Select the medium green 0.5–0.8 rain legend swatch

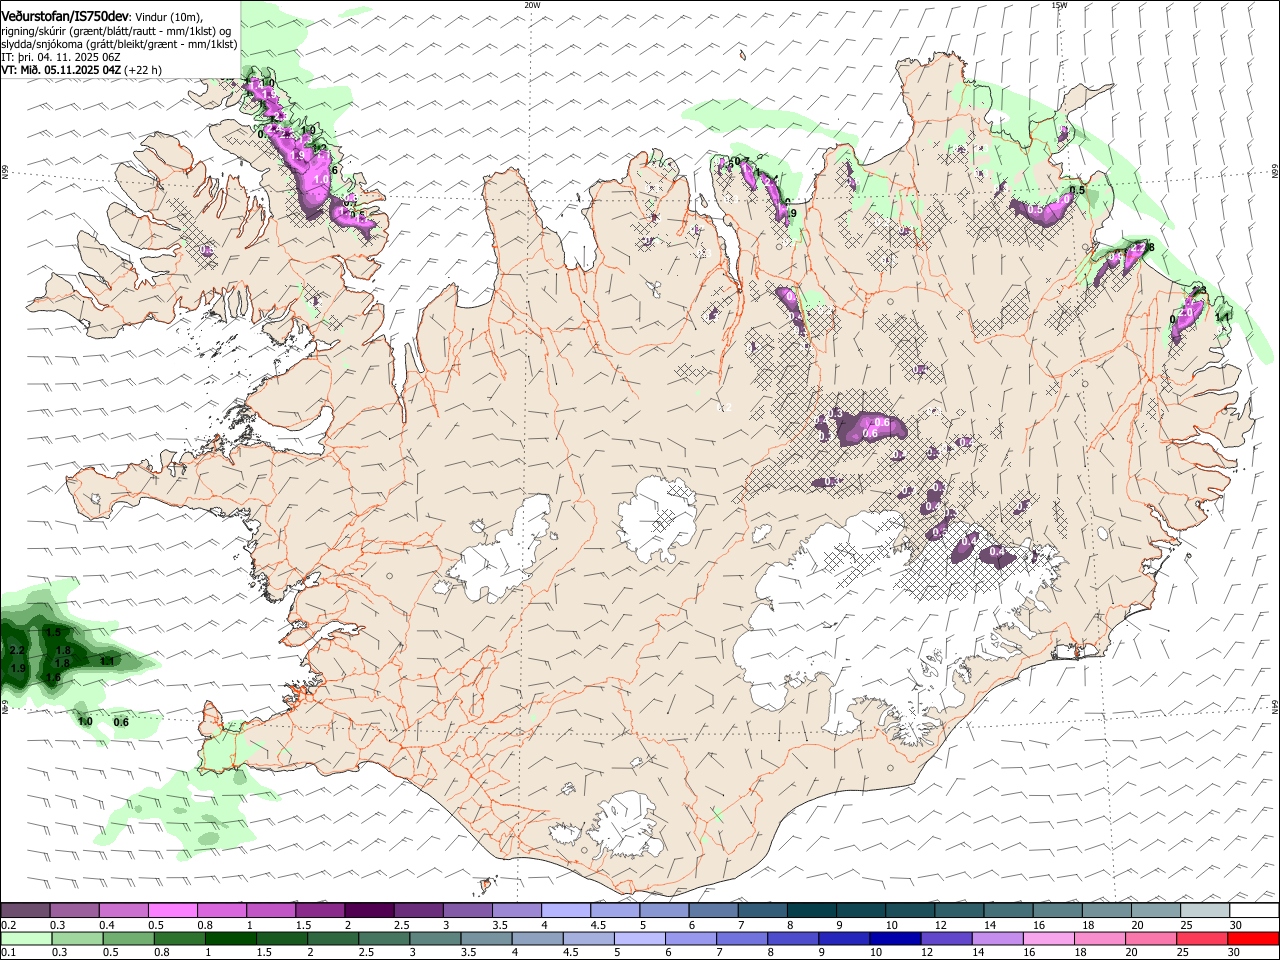129,939
